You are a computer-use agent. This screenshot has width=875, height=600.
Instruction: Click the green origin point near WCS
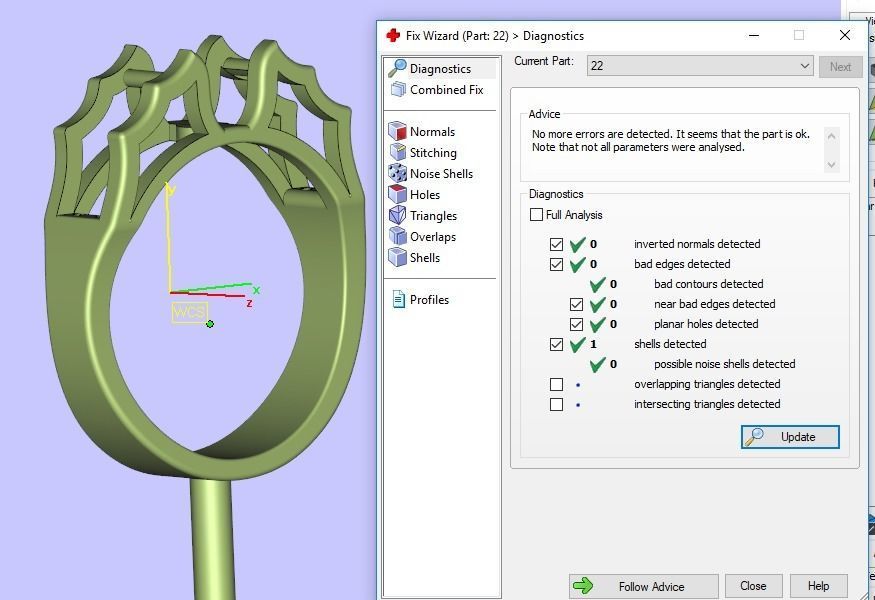210,324
